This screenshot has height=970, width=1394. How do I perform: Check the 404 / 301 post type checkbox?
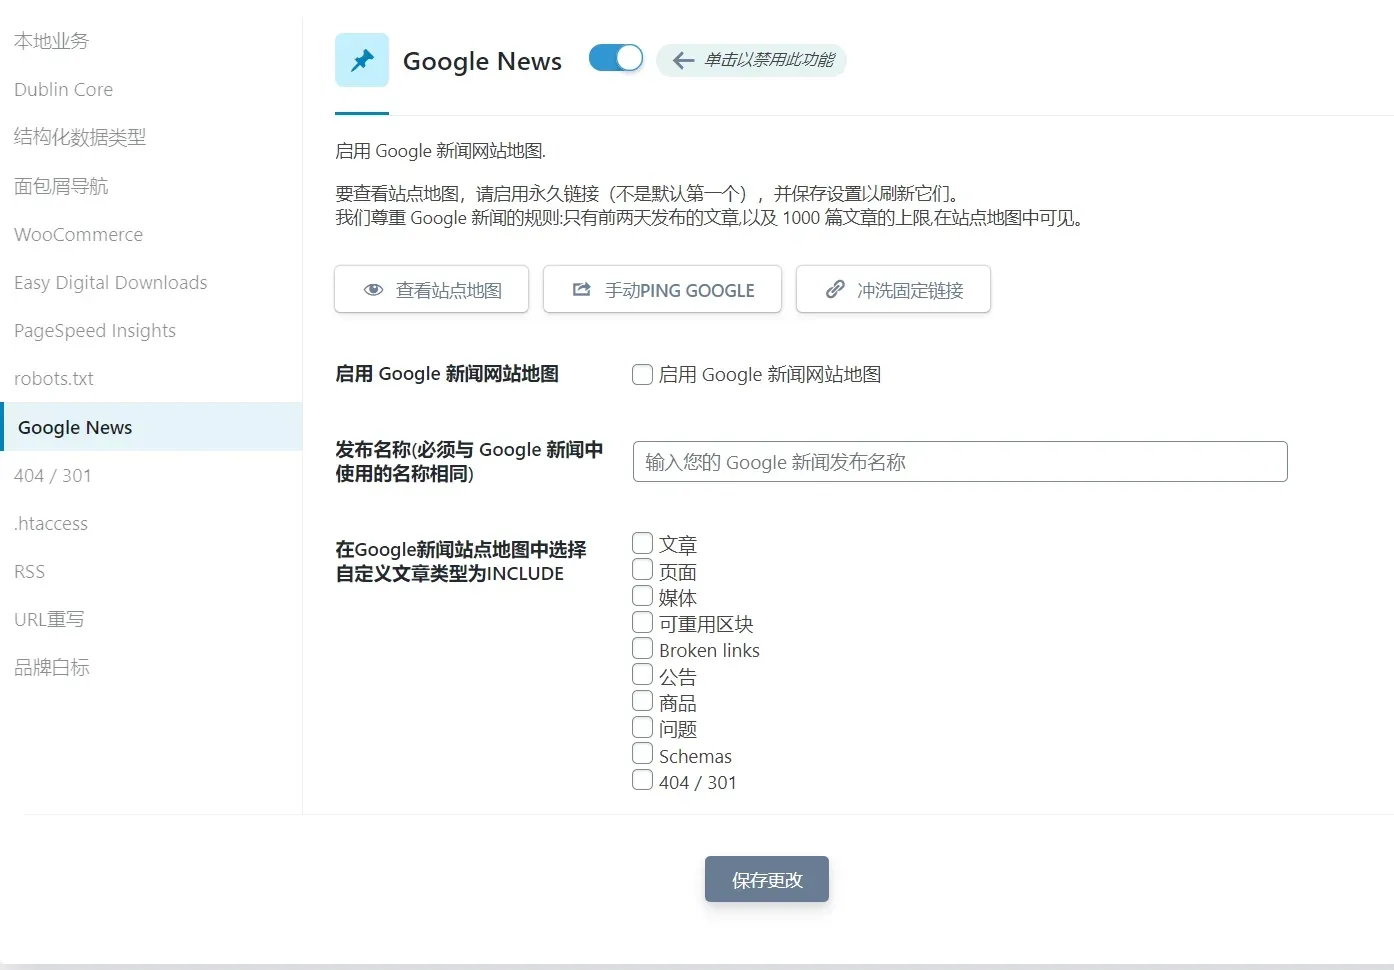(x=643, y=780)
